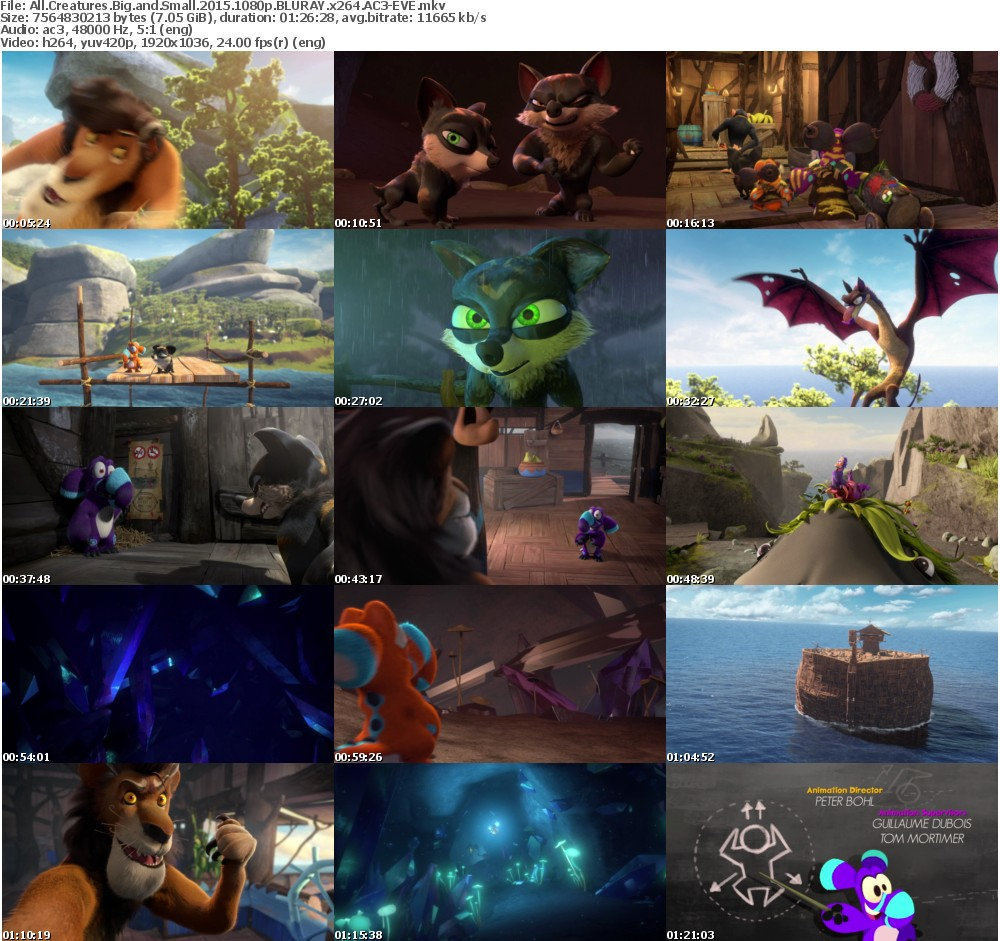Click the 01:21:03 timestamp label

[691, 935]
